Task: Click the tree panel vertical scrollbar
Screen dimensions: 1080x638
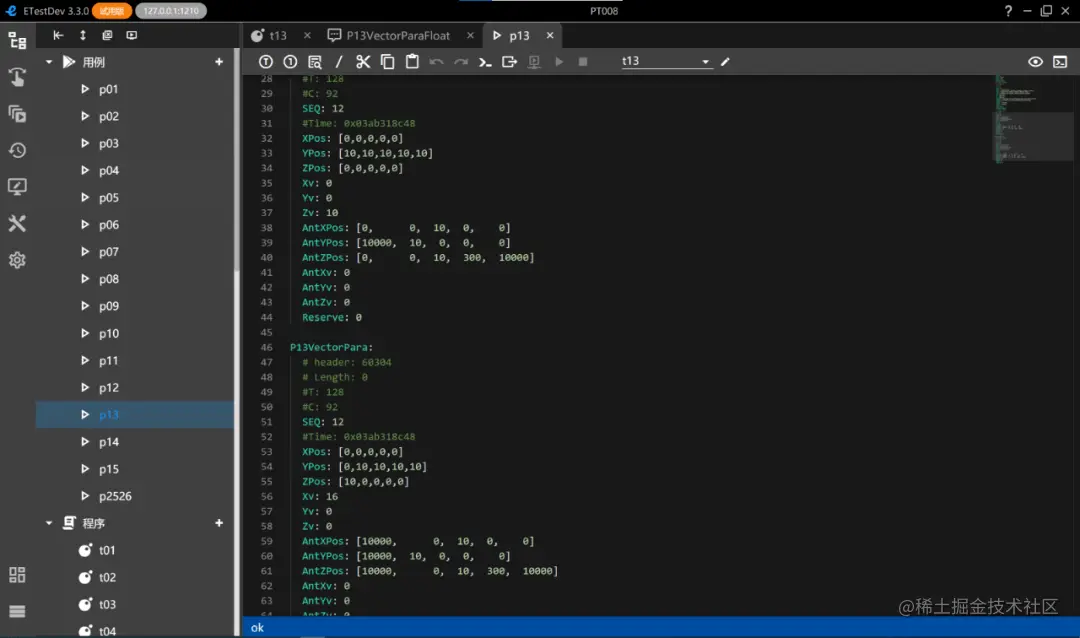Action: coord(237,158)
